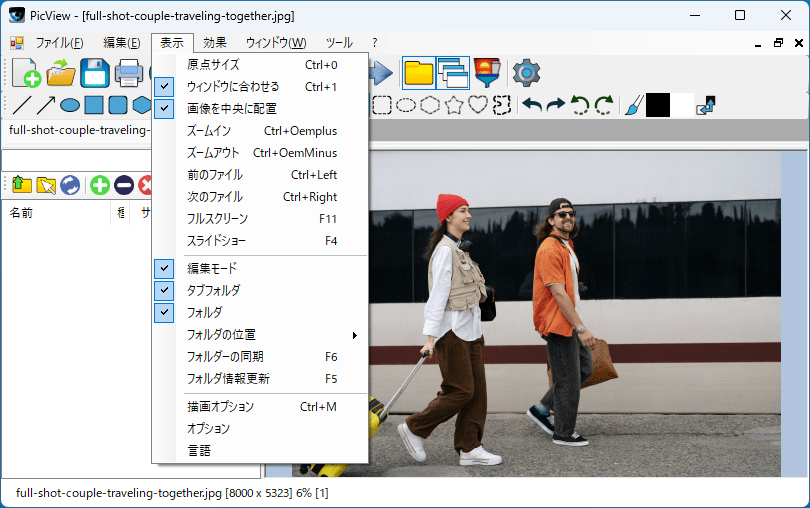810x508 pixels.
Task: Click the floppy disk save icon
Action: coord(95,73)
